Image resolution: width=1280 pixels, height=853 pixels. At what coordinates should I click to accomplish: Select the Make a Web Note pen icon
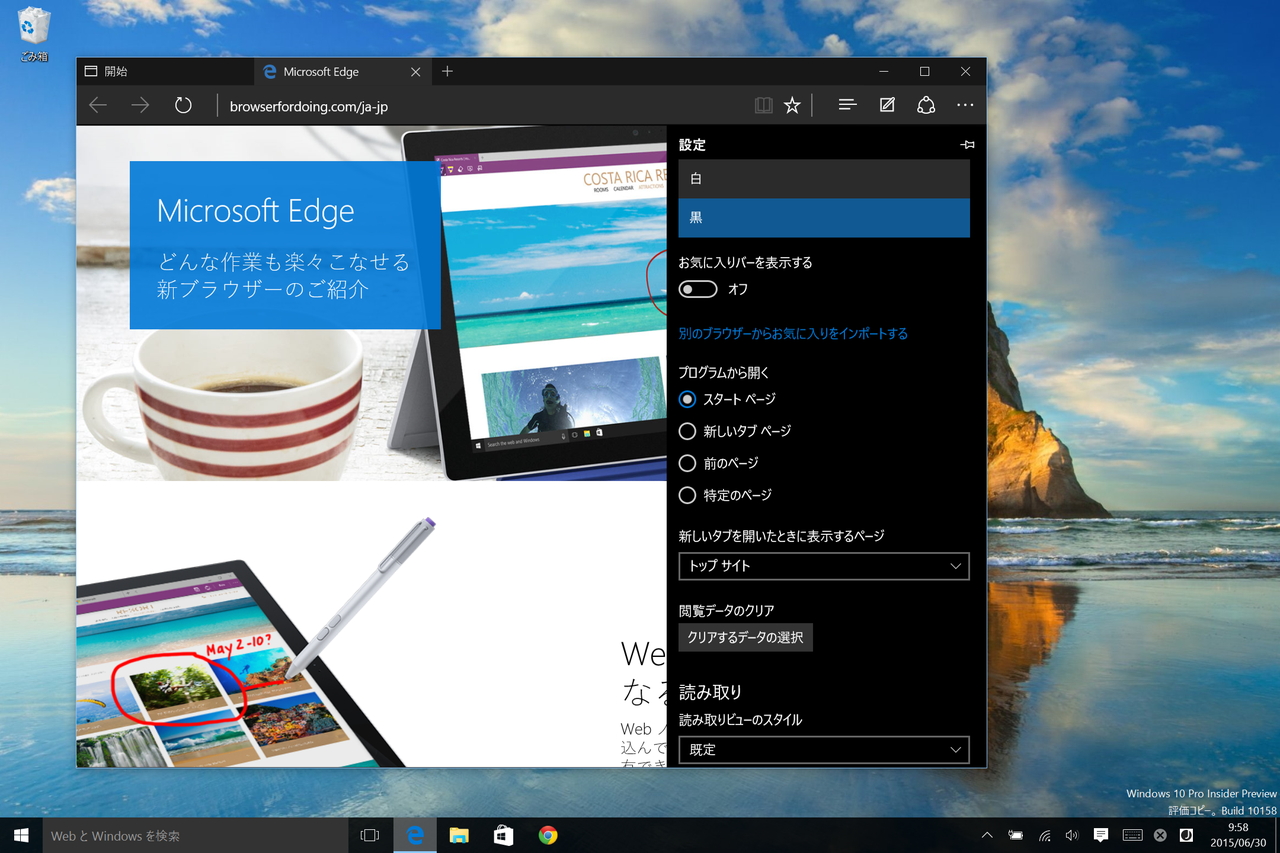(886, 104)
